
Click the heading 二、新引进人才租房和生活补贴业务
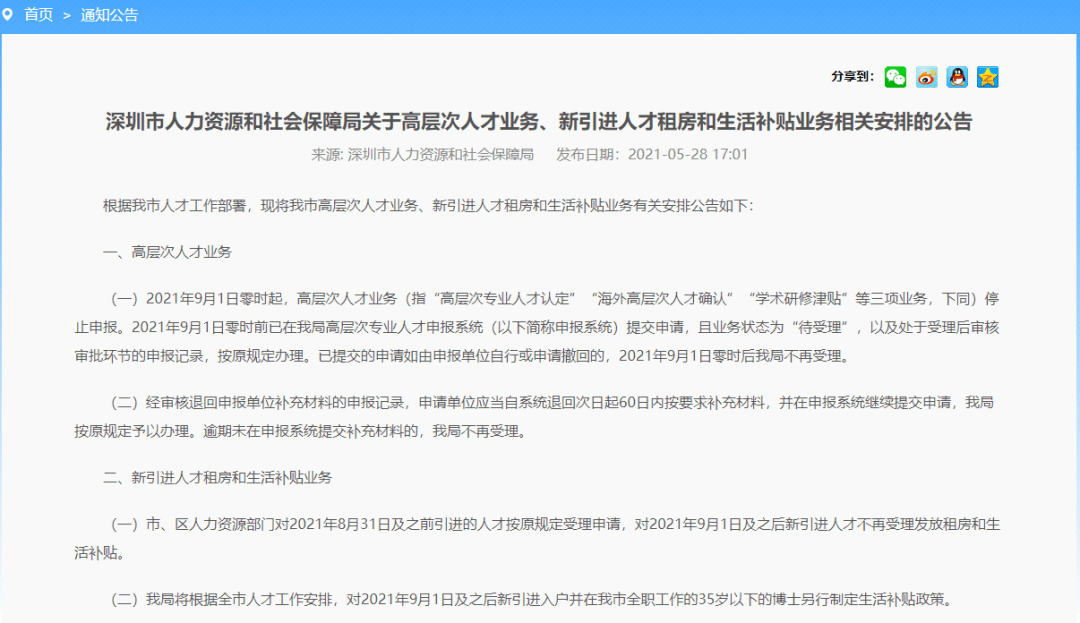click(x=218, y=478)
